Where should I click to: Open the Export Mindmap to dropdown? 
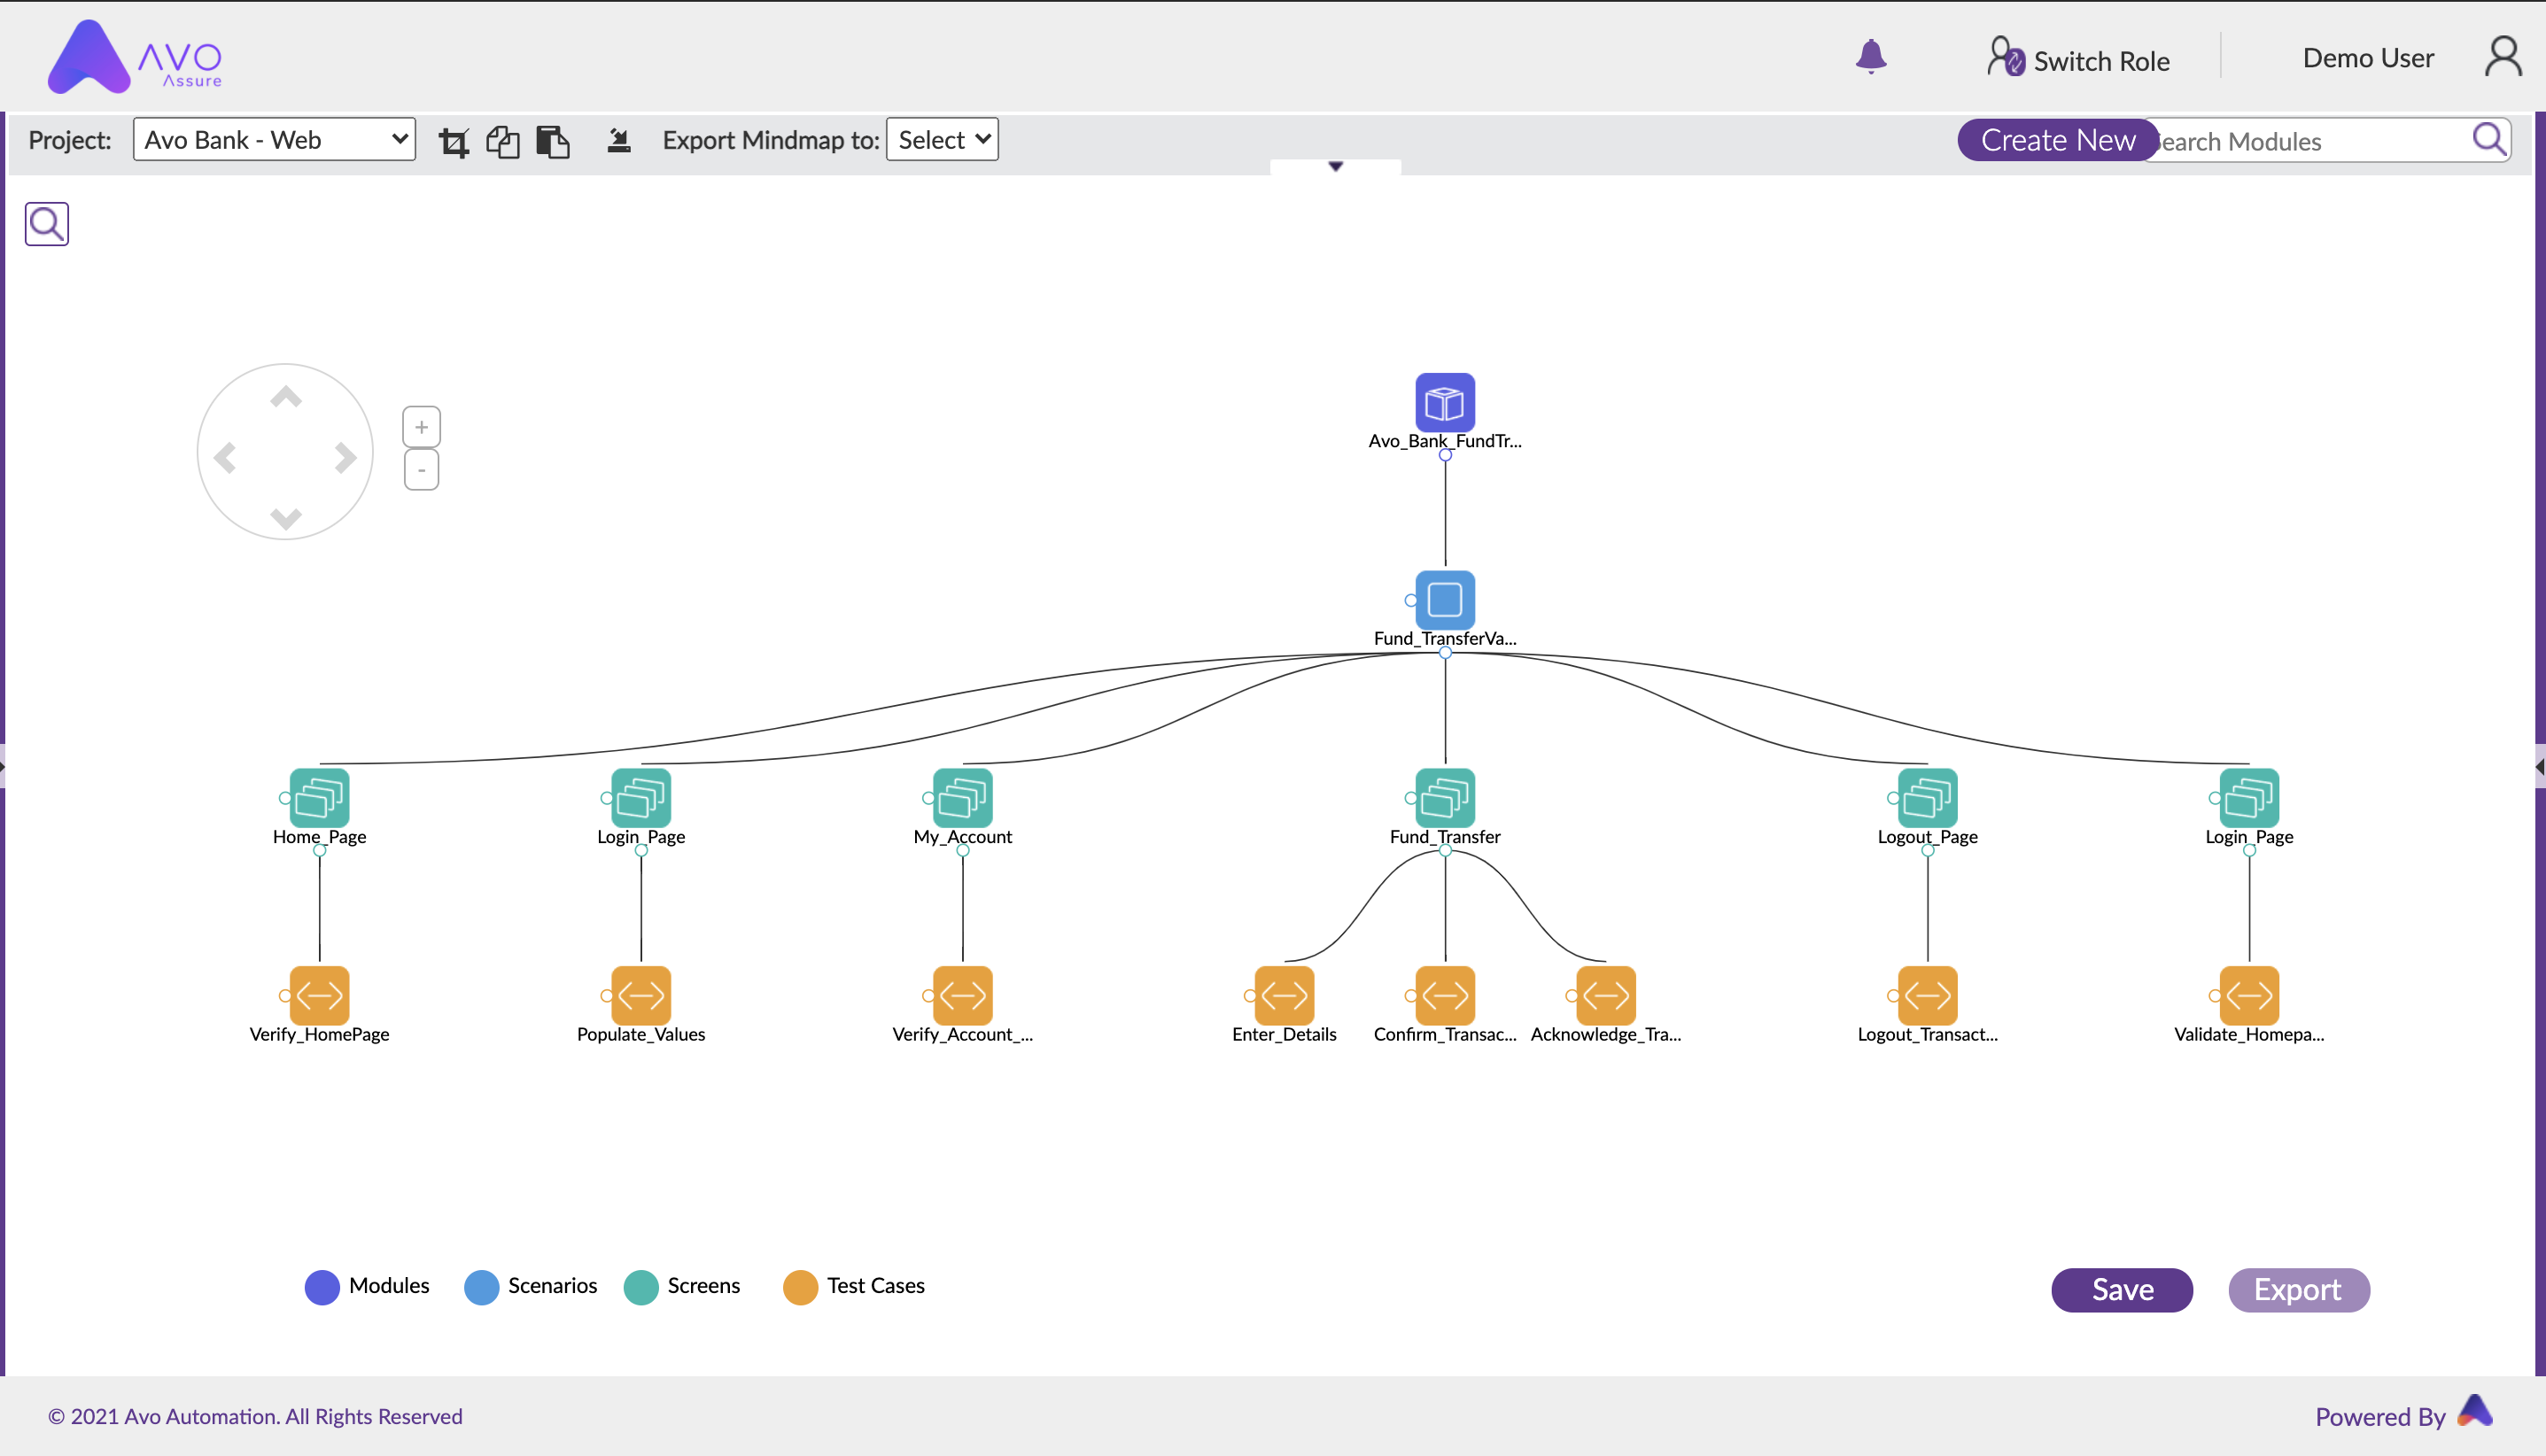coord(942,140)
